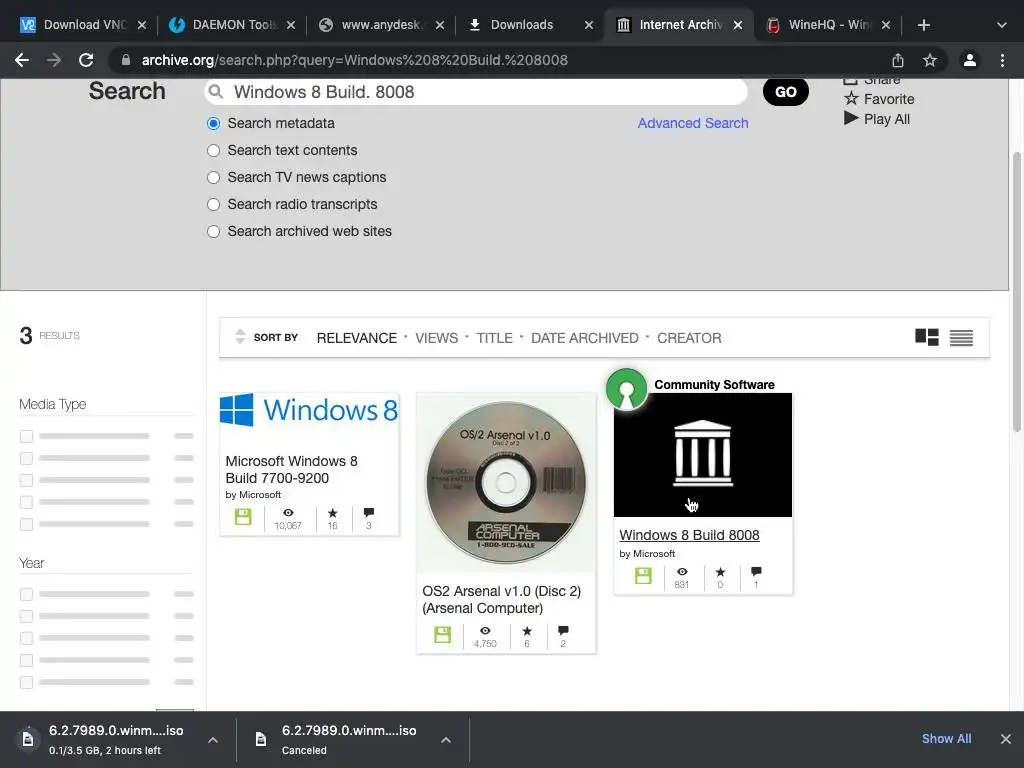
Task: Click the page vertical scrollbar
Action: click(x=1016, y=291)
